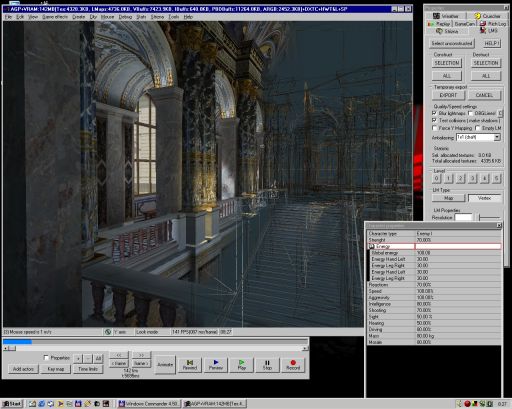The image size is (512, 409).
Task: Select Level 3 button
Action: [x=472, y=179]
